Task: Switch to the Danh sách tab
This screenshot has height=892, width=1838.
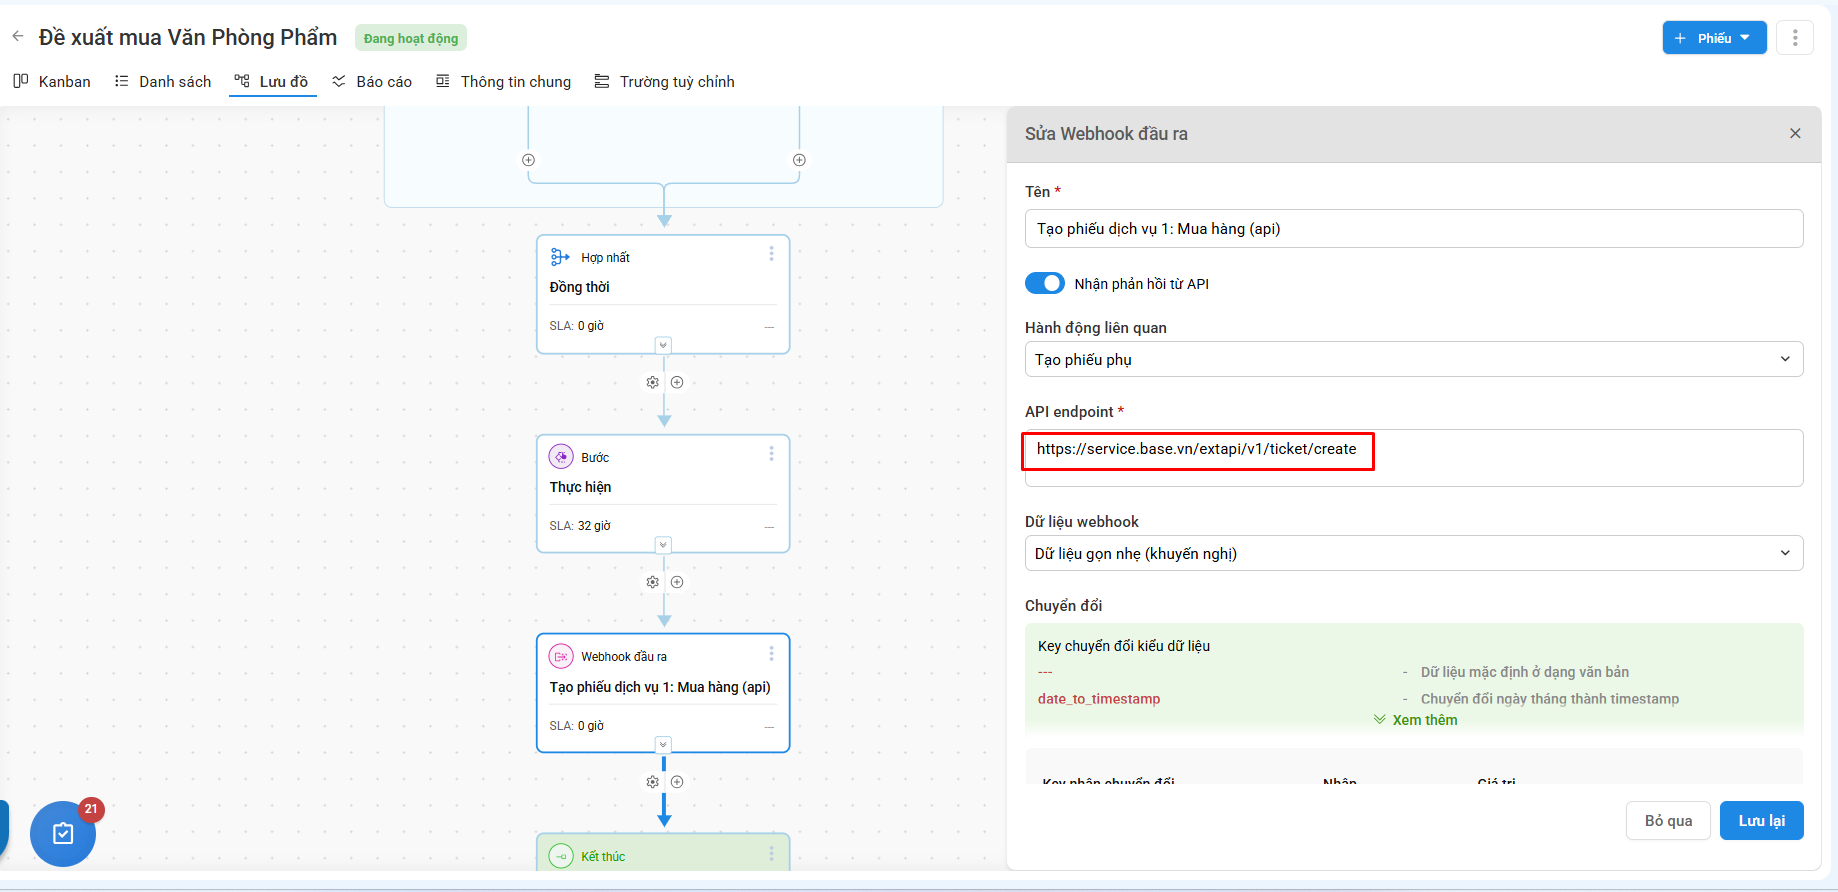Action: [x=163, y=82]
